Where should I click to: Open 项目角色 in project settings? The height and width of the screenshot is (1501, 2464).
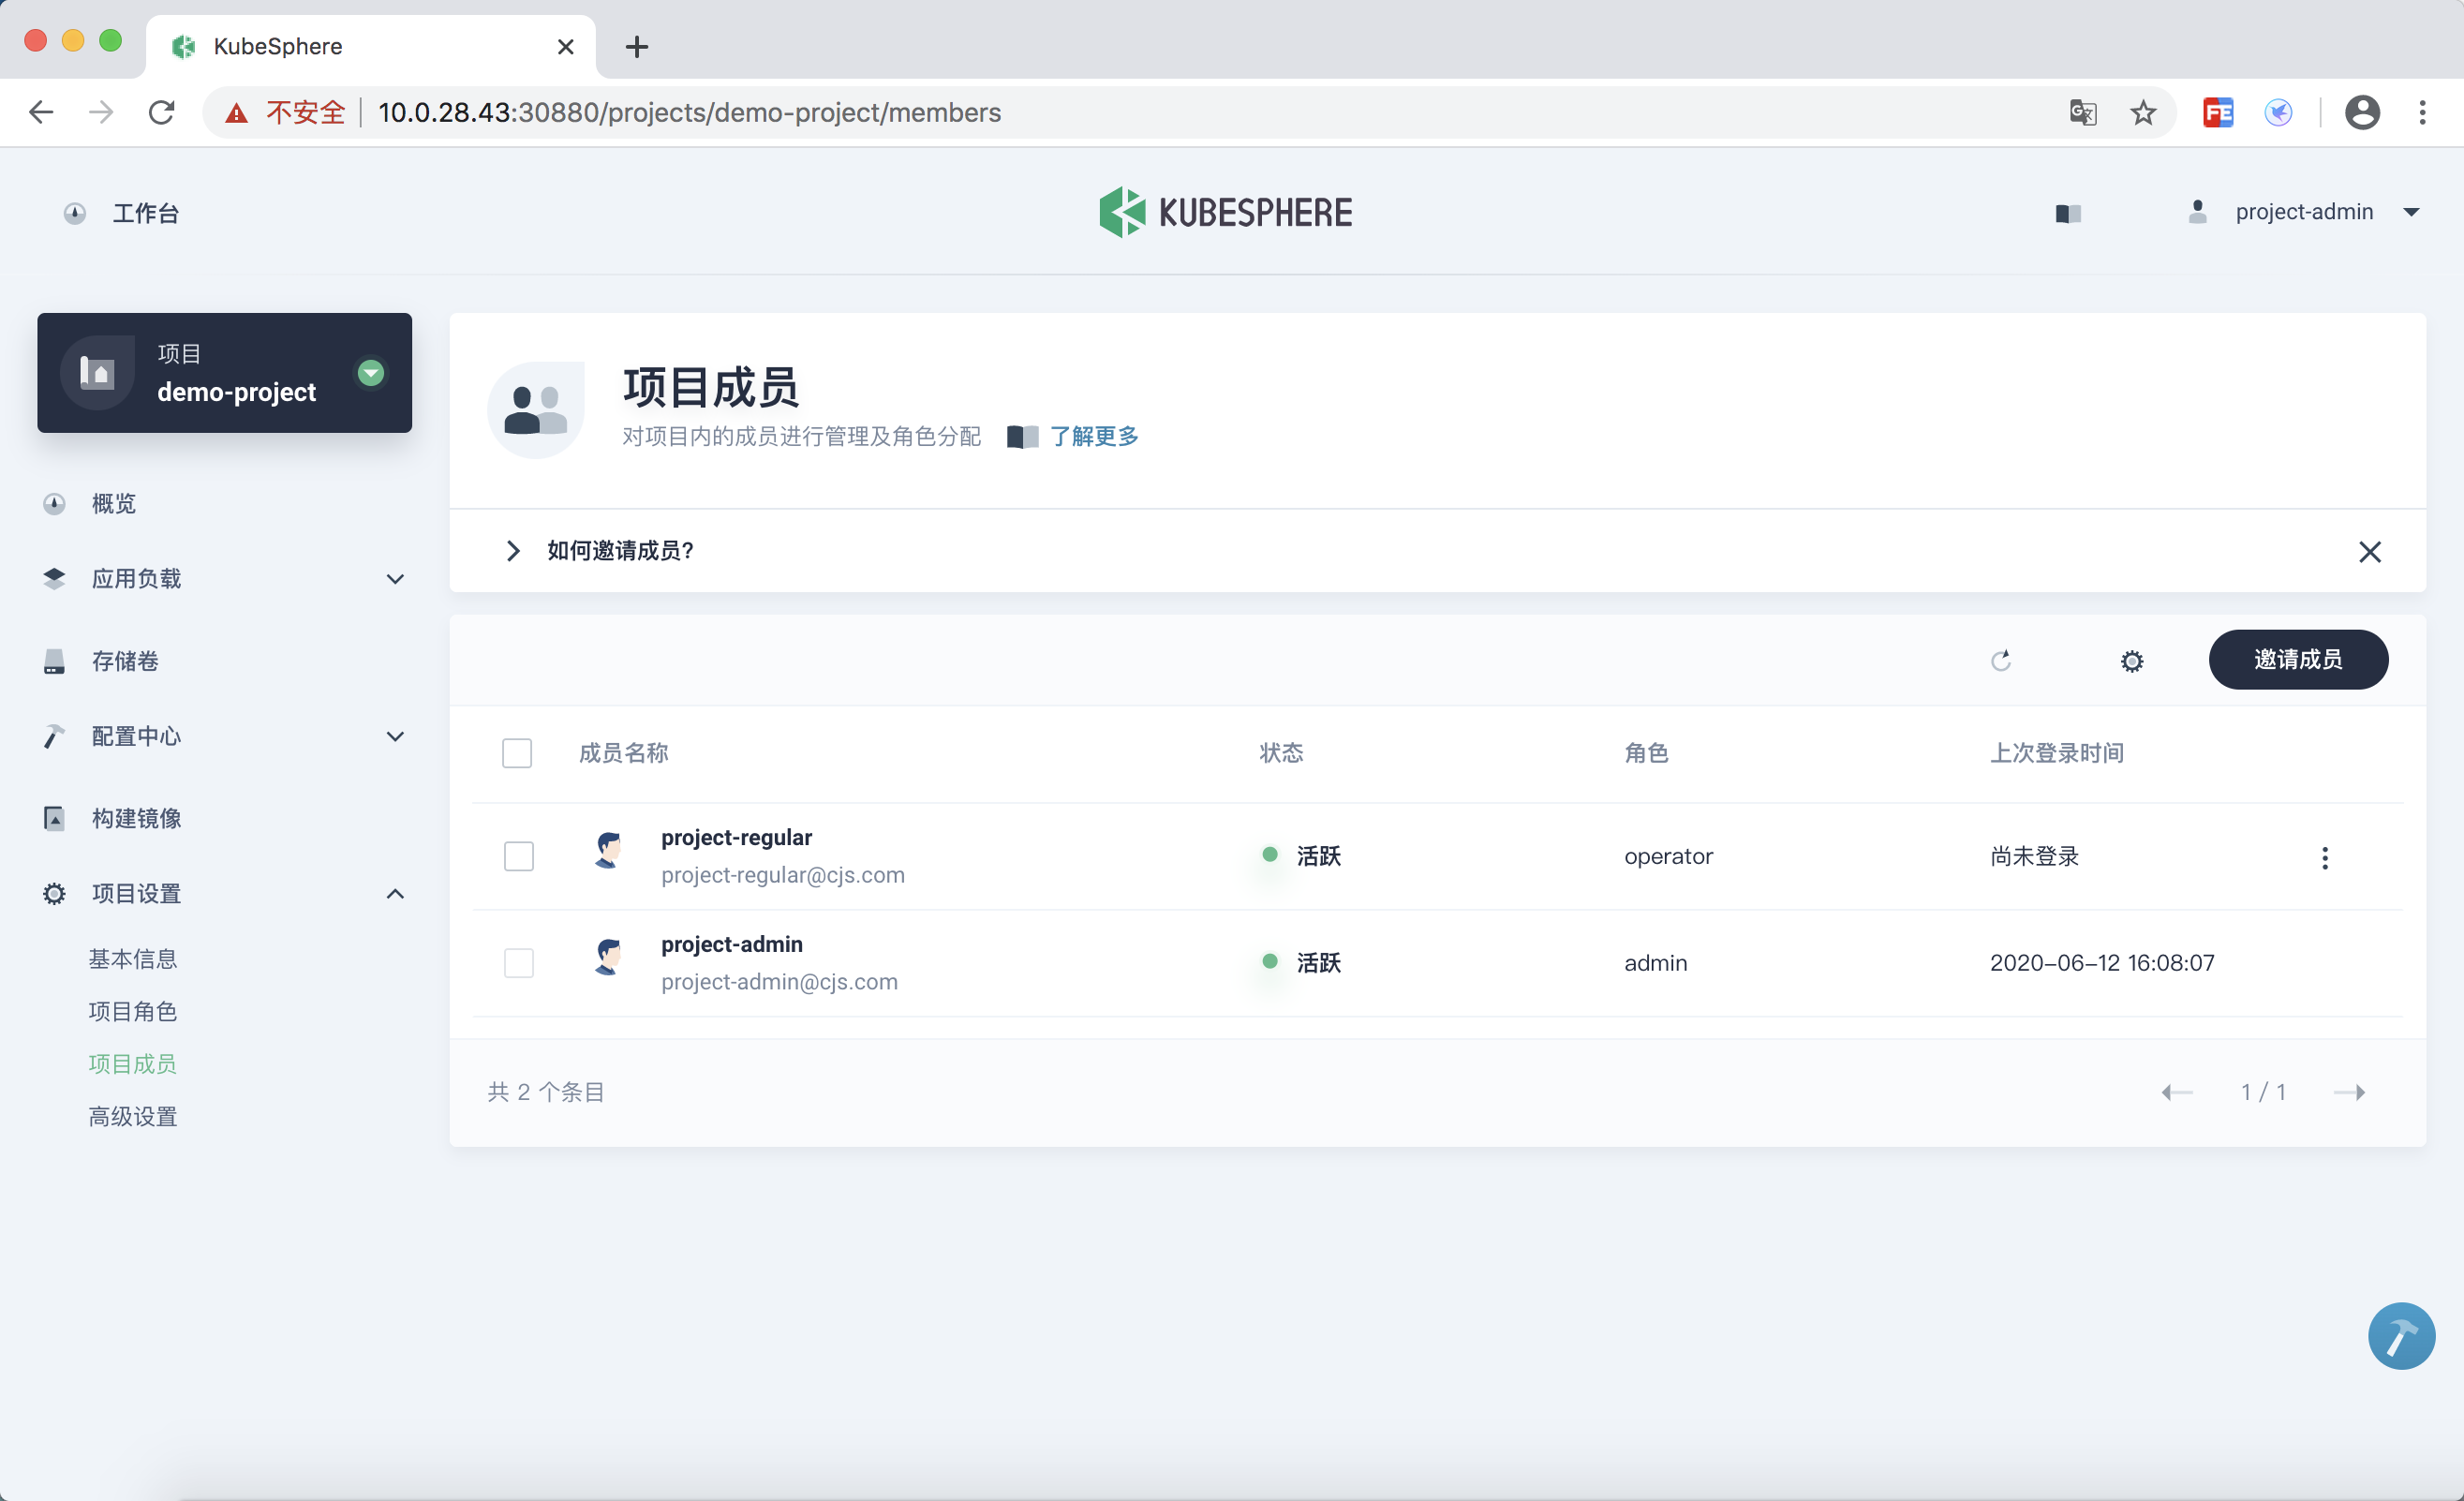point(132,1011)
